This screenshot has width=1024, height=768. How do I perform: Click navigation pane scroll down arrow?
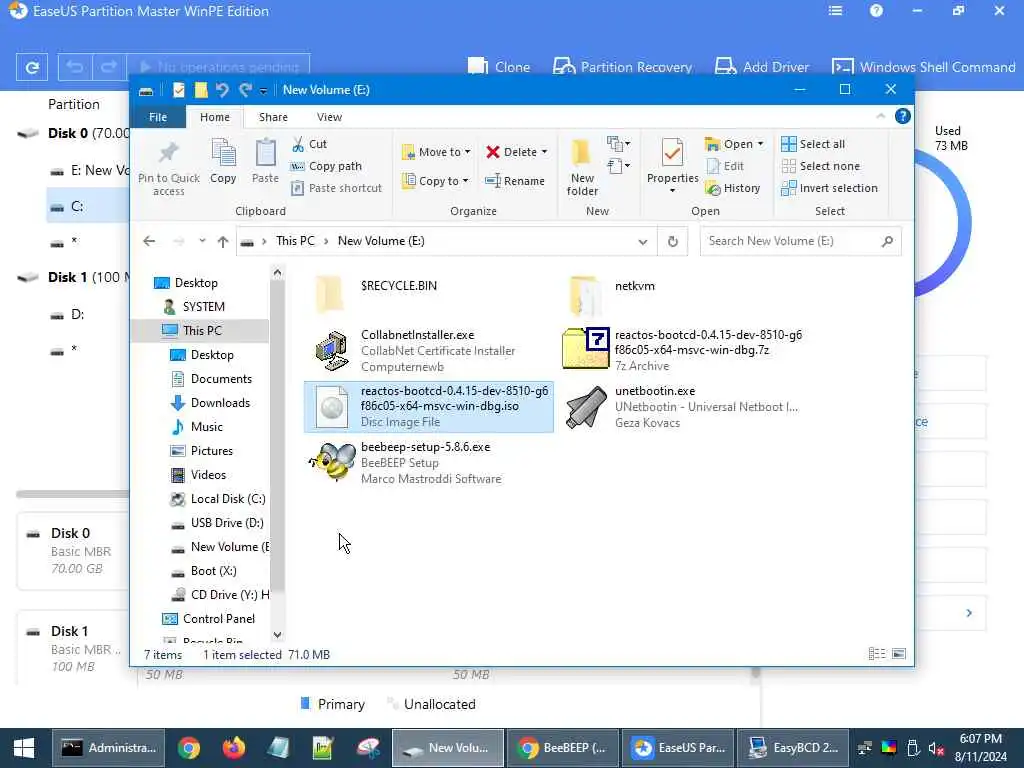click(277, 635)
